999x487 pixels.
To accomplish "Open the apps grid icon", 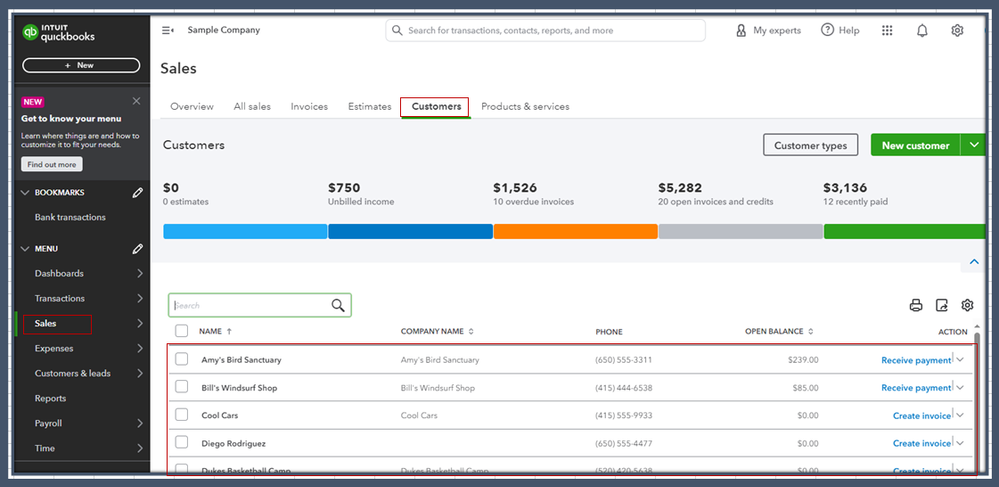I will click(x=887, y=31).
